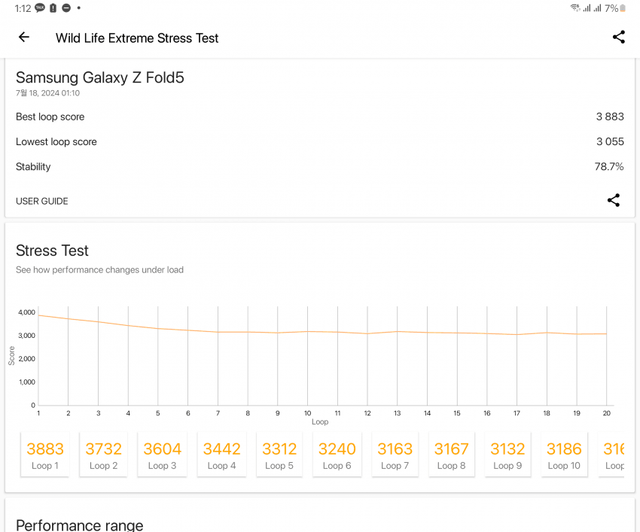Tap the battery icon in status bar

coord(623,8)
